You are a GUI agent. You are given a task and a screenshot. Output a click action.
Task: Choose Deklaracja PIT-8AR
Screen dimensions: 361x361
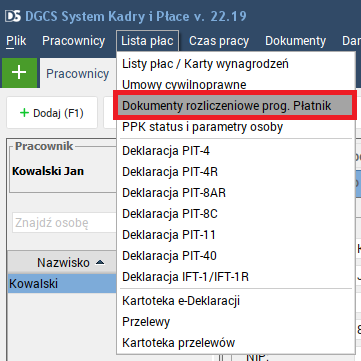(235, 193)
